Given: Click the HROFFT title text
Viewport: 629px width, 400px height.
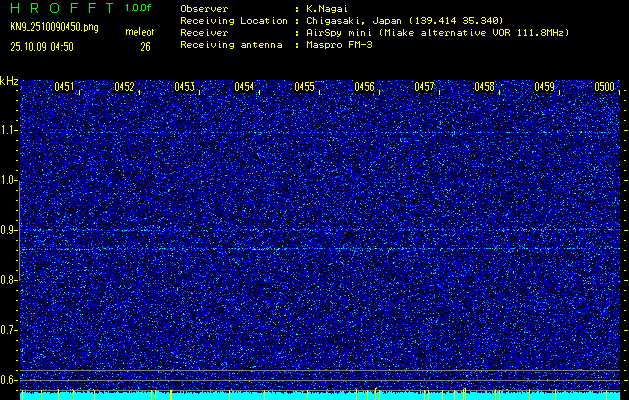Looking at the screenshot, I should [60, 7].
